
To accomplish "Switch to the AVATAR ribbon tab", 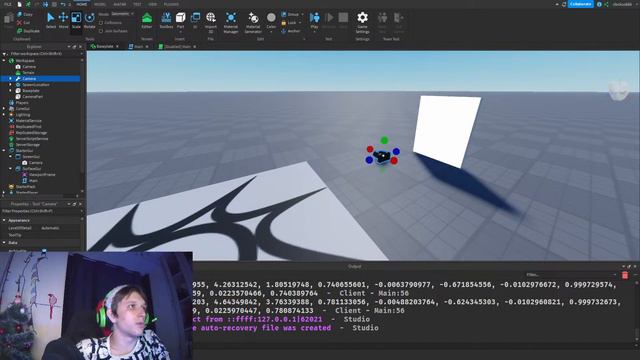I will pyautogui.click(x=120, y=4).
